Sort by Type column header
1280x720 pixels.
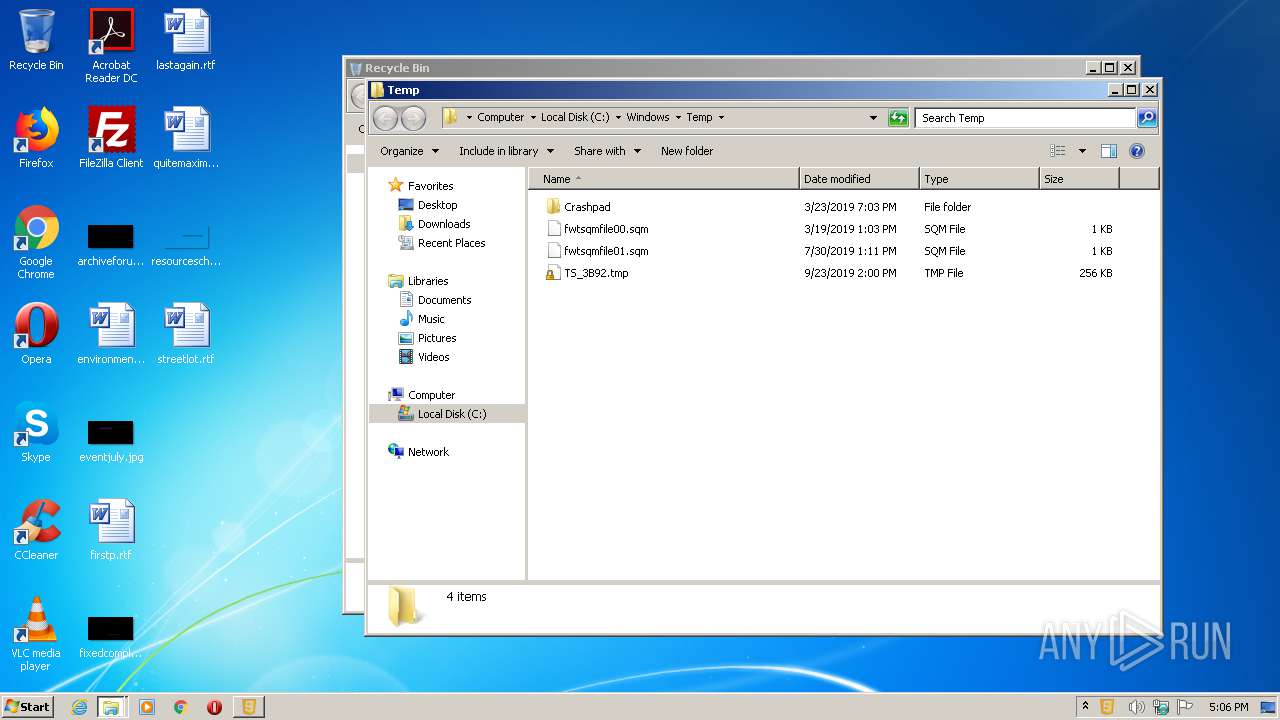point(979,179)
